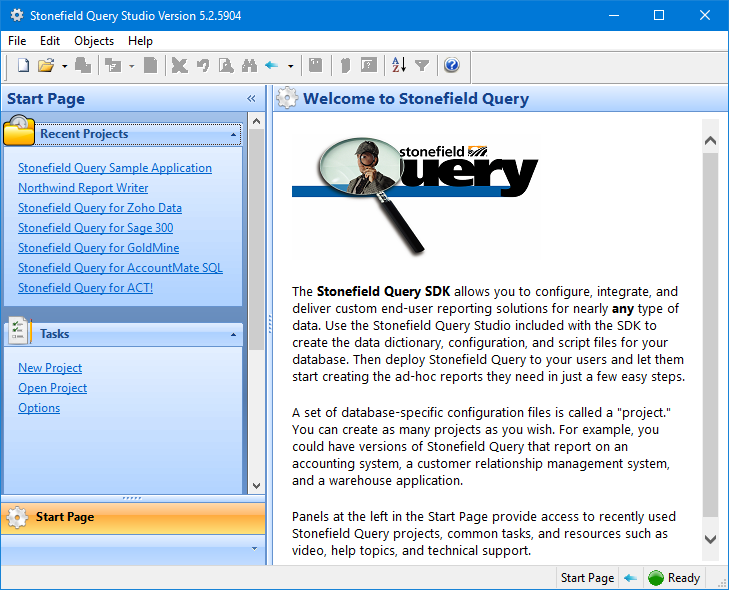
Task: Open the dropdown arrow beside the Back arrow
Action: point(290,67)
